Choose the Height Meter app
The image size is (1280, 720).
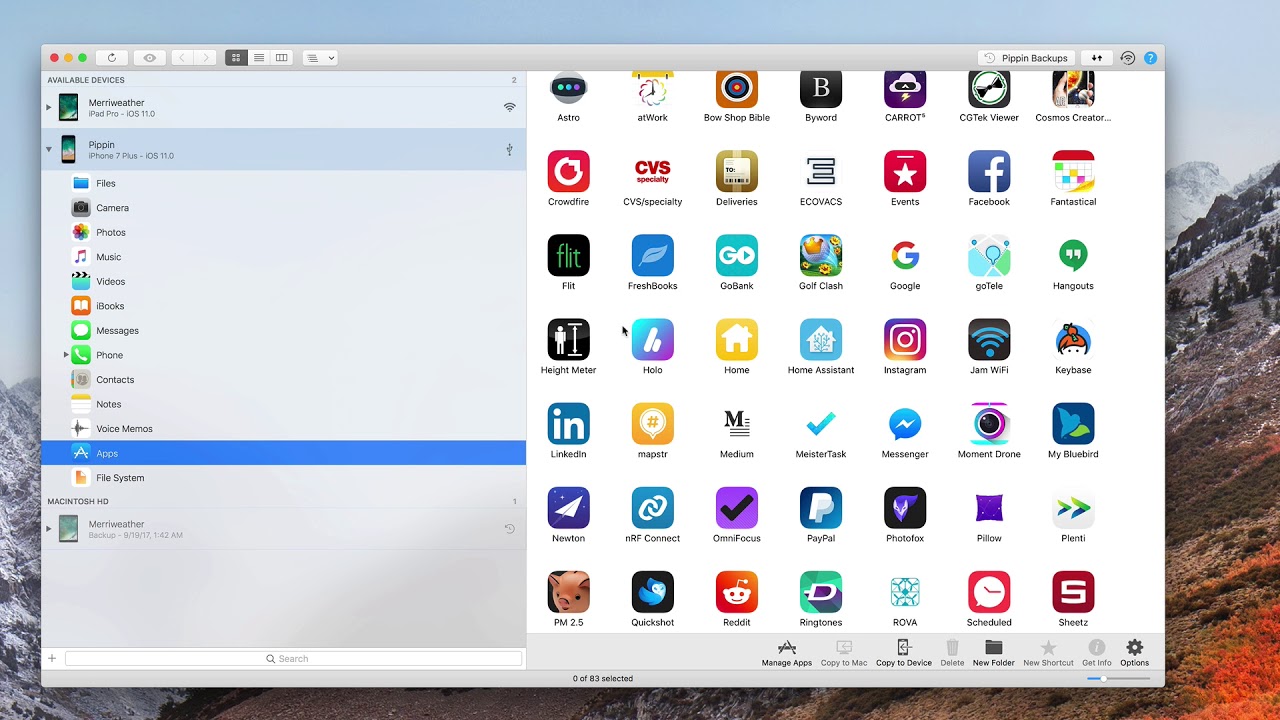tap(568, 339)
